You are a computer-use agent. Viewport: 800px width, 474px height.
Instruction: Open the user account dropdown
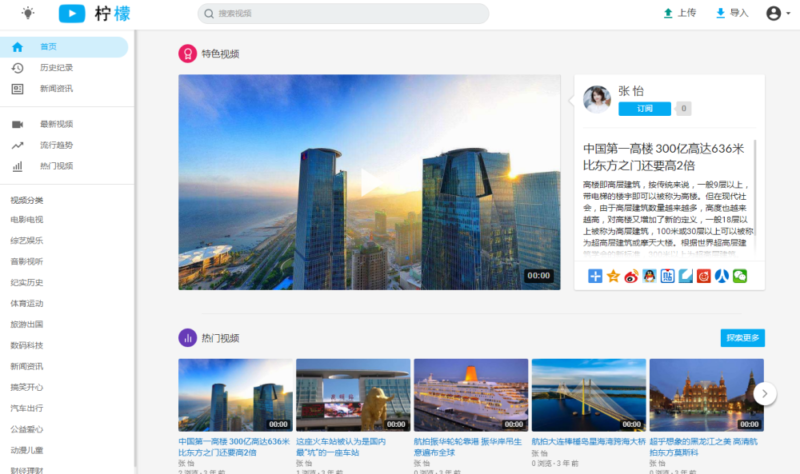point(778,13)
